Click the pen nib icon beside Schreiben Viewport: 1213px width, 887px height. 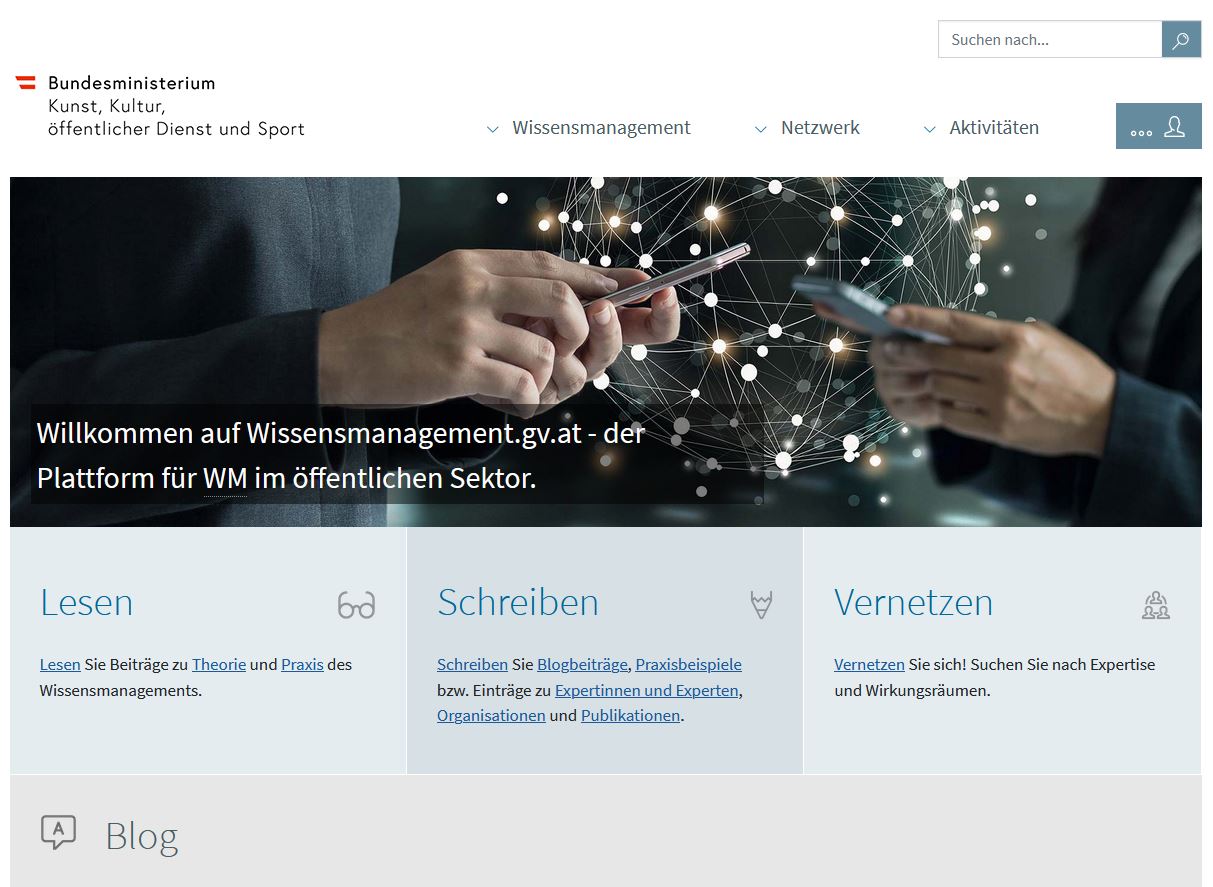click(761, 604)
